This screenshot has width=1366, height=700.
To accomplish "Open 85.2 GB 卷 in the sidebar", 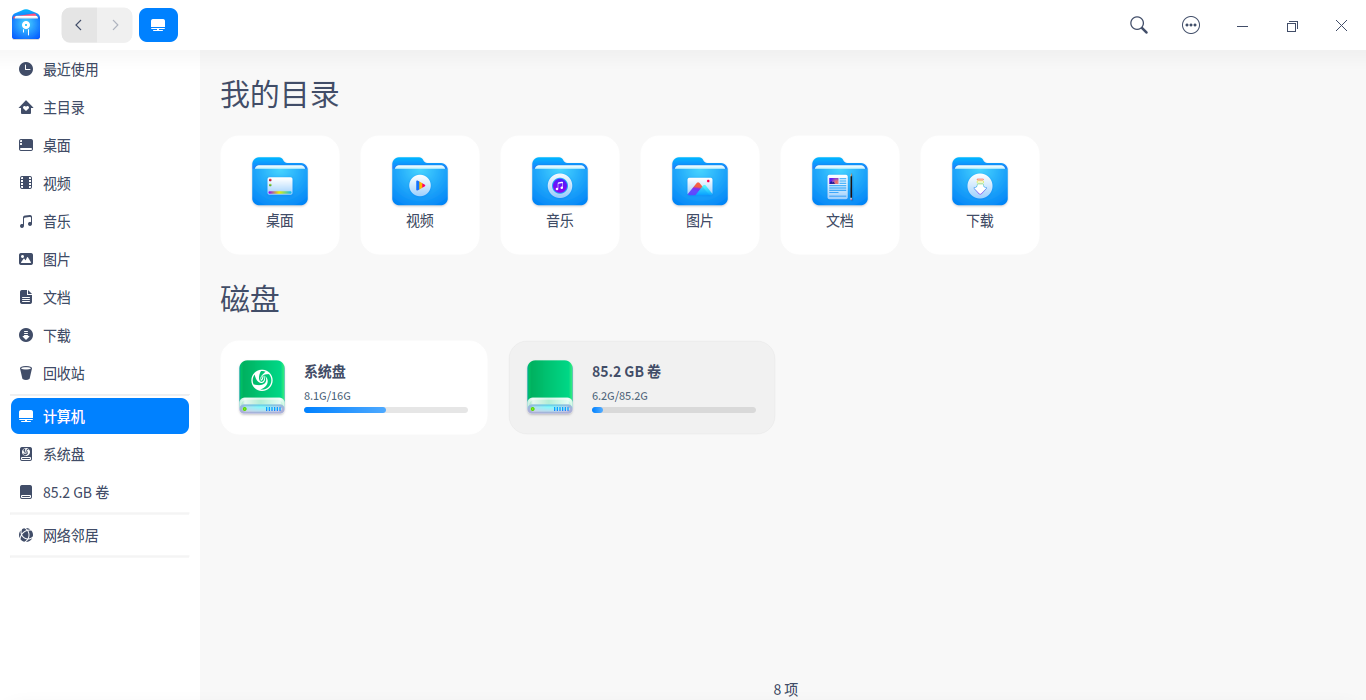I will pyautogui.click(x=100, y=493).
